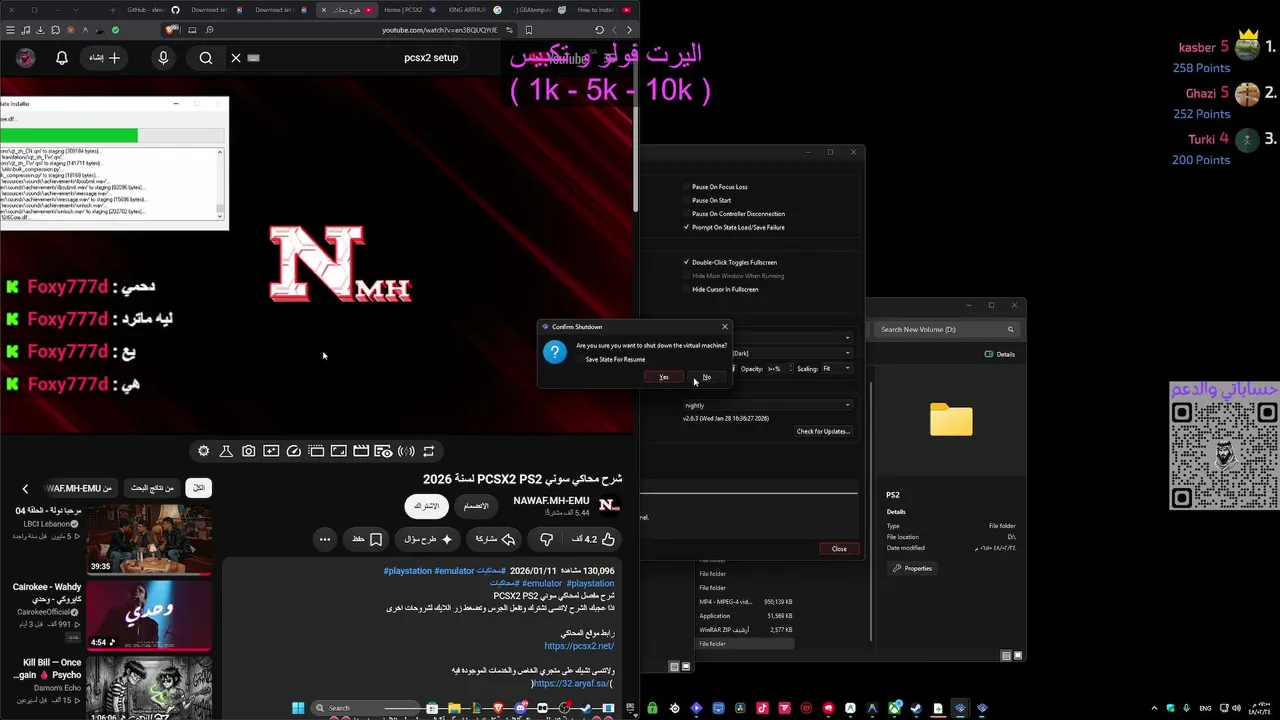Switch to the GBAtemp tab
1280x720 pixels.
point(540,10)
